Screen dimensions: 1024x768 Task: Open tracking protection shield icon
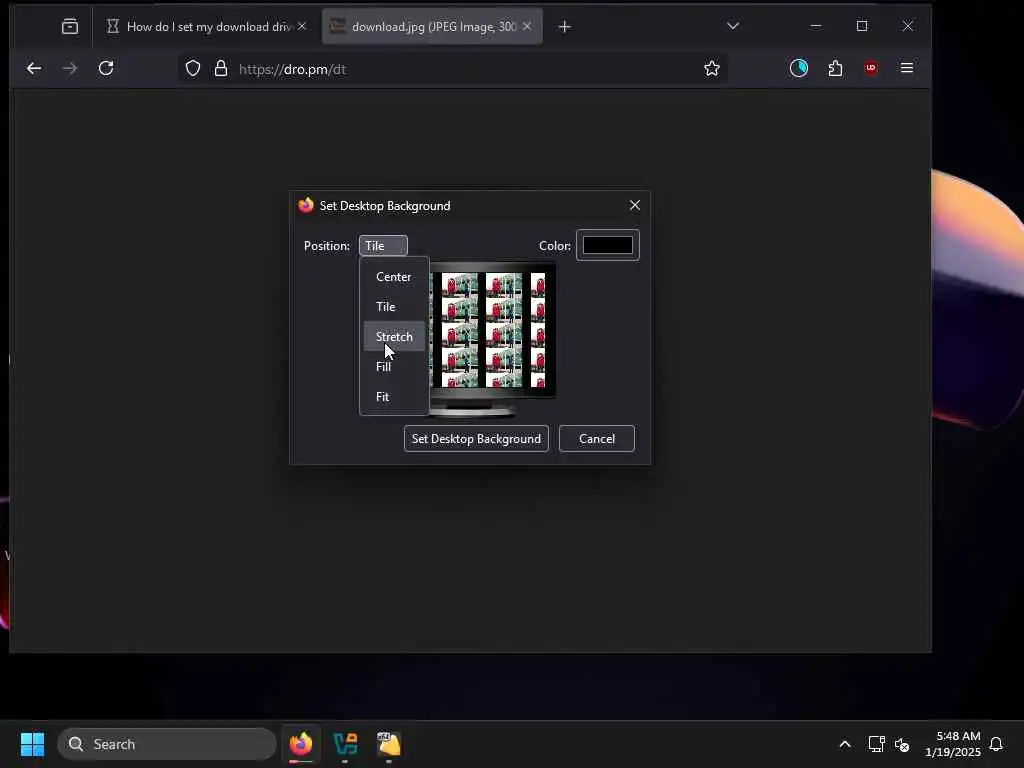[x=193, y=69]
